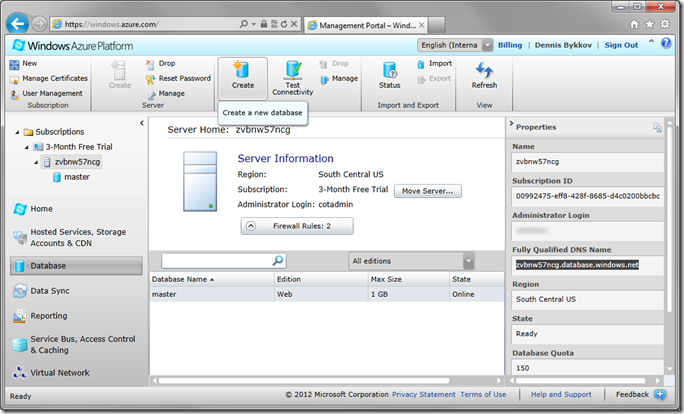Close the Management Portal browser tab

pyautogui.click(x=421, y=25)
